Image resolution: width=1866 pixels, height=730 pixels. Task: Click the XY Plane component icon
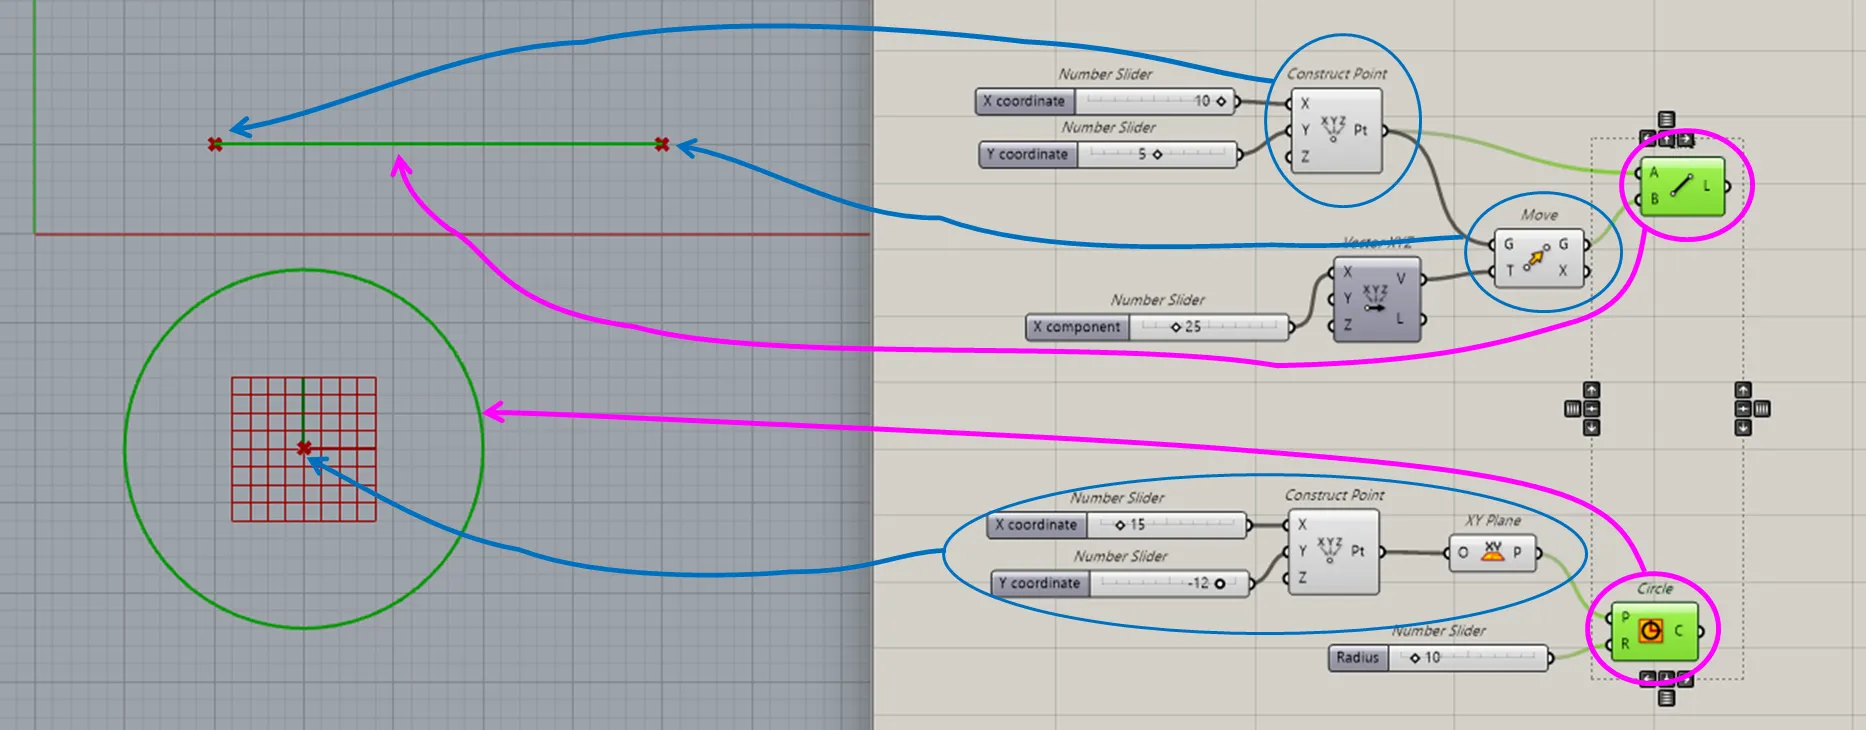point(1492,552)
